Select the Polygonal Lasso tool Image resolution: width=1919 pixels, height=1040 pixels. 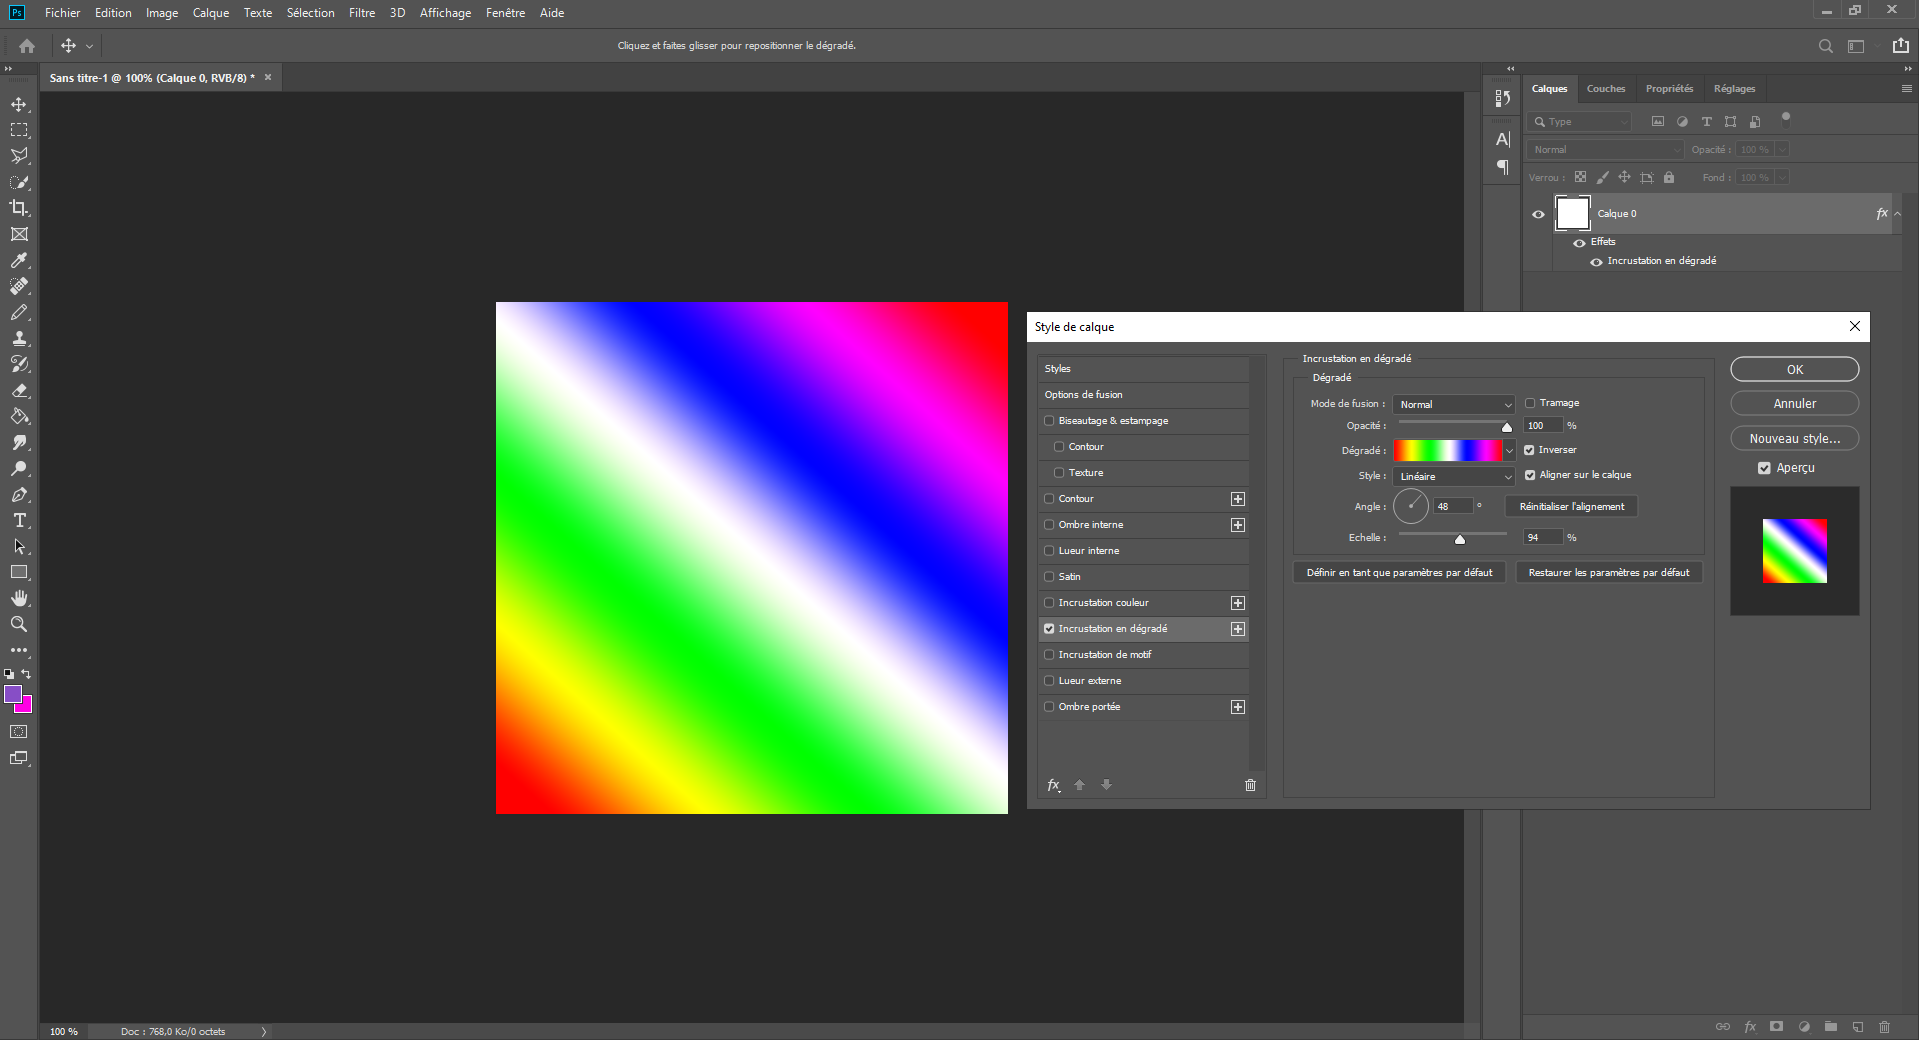[19, 156]
